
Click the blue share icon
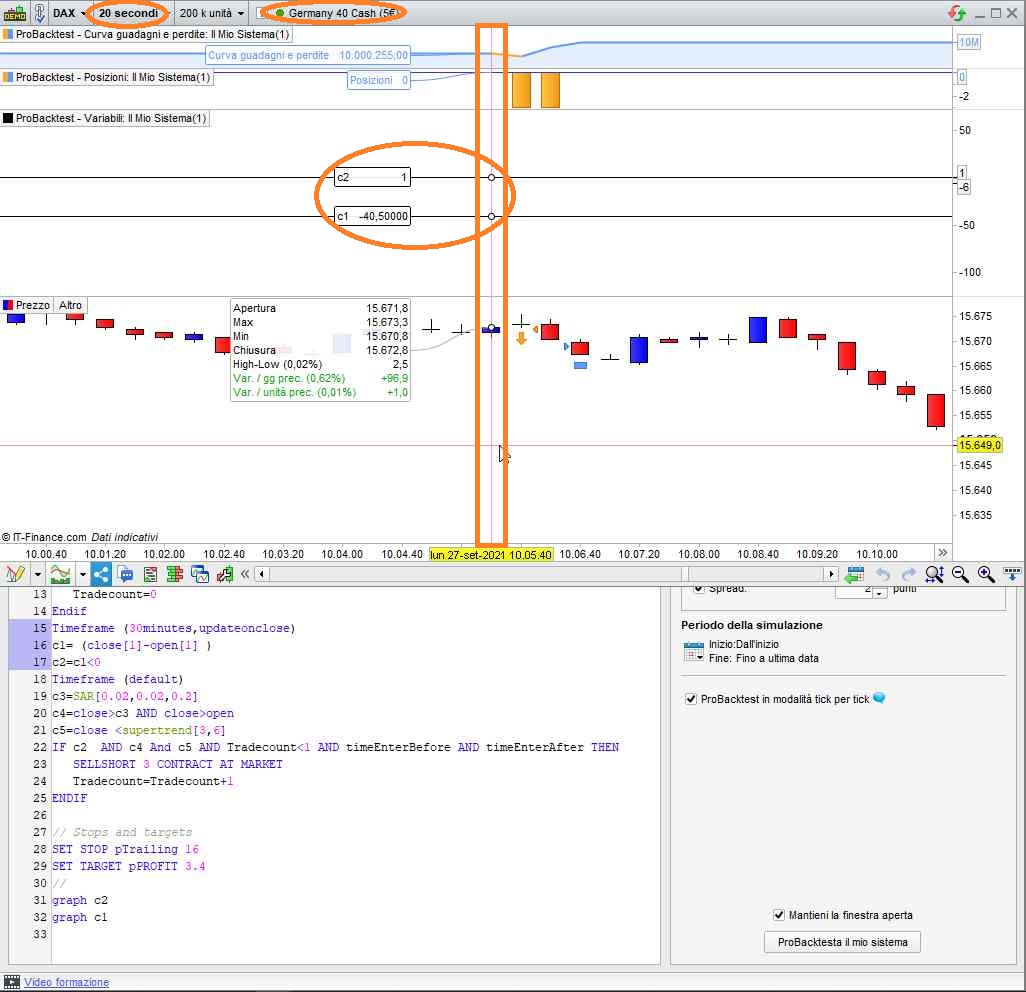click(x=101, y=575)
